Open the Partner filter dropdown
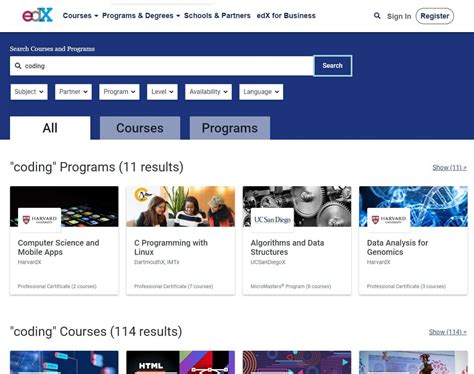 (x=73, y=92)
